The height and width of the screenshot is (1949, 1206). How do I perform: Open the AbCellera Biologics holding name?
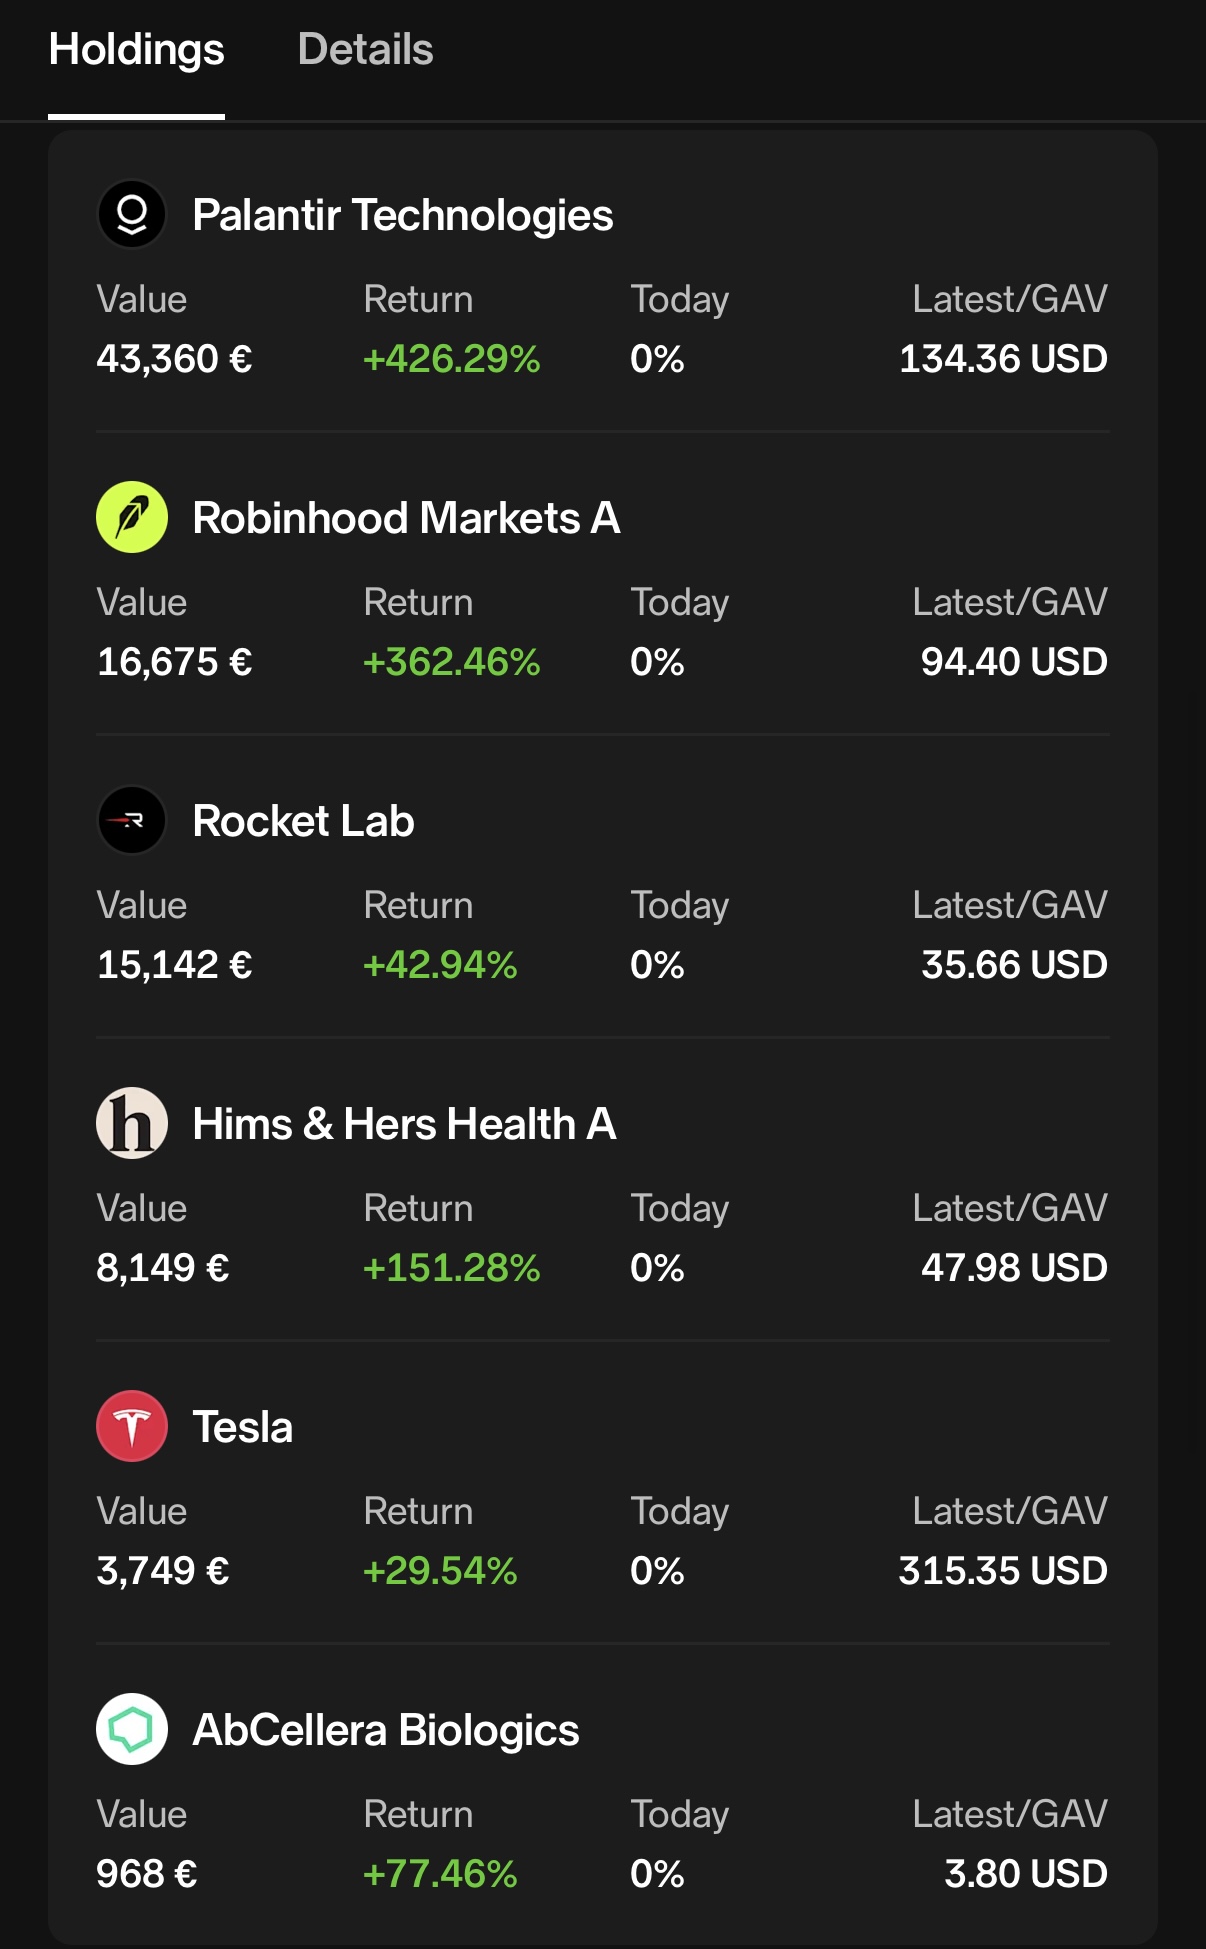pos(386,1730)
